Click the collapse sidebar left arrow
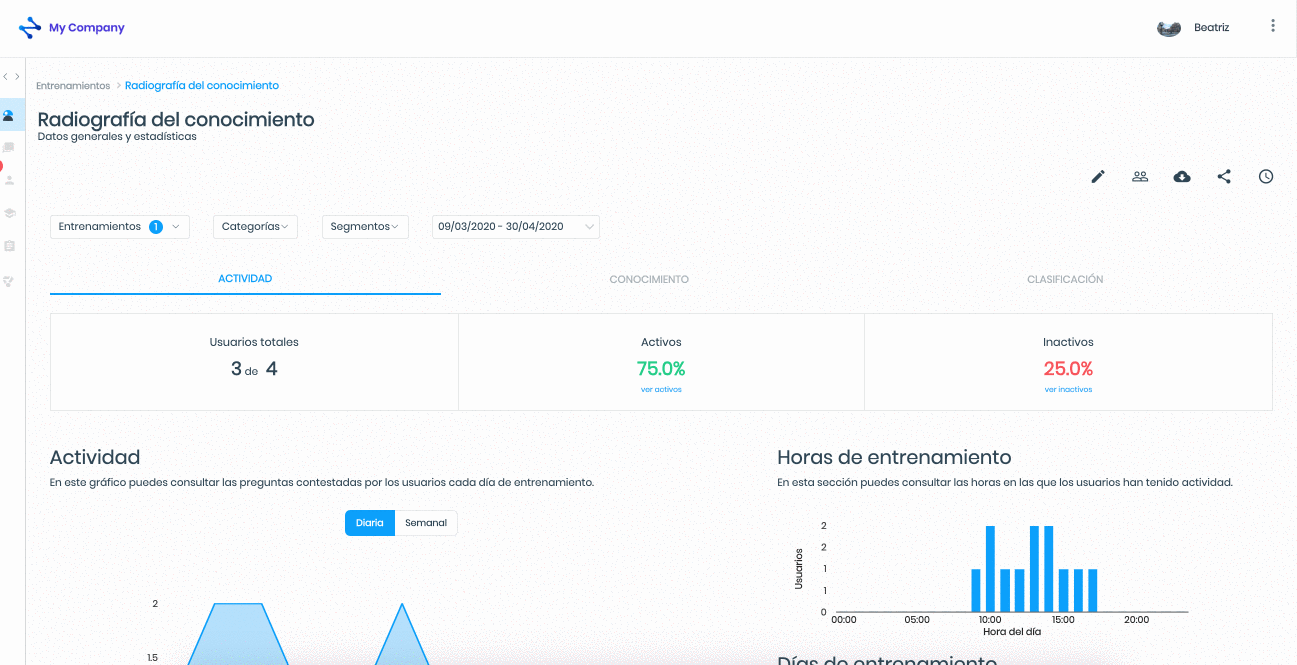 (5, 77)
